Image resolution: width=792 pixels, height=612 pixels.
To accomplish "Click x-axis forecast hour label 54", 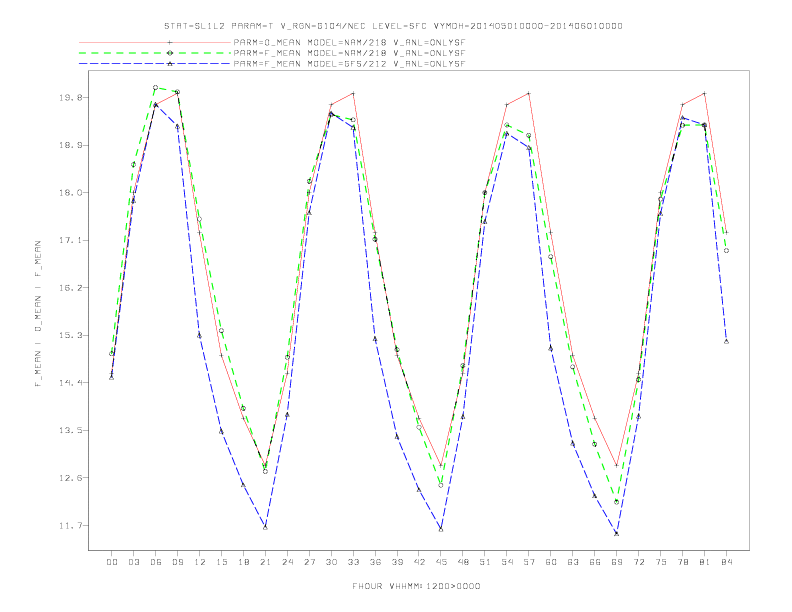I will tap(507, 562).
